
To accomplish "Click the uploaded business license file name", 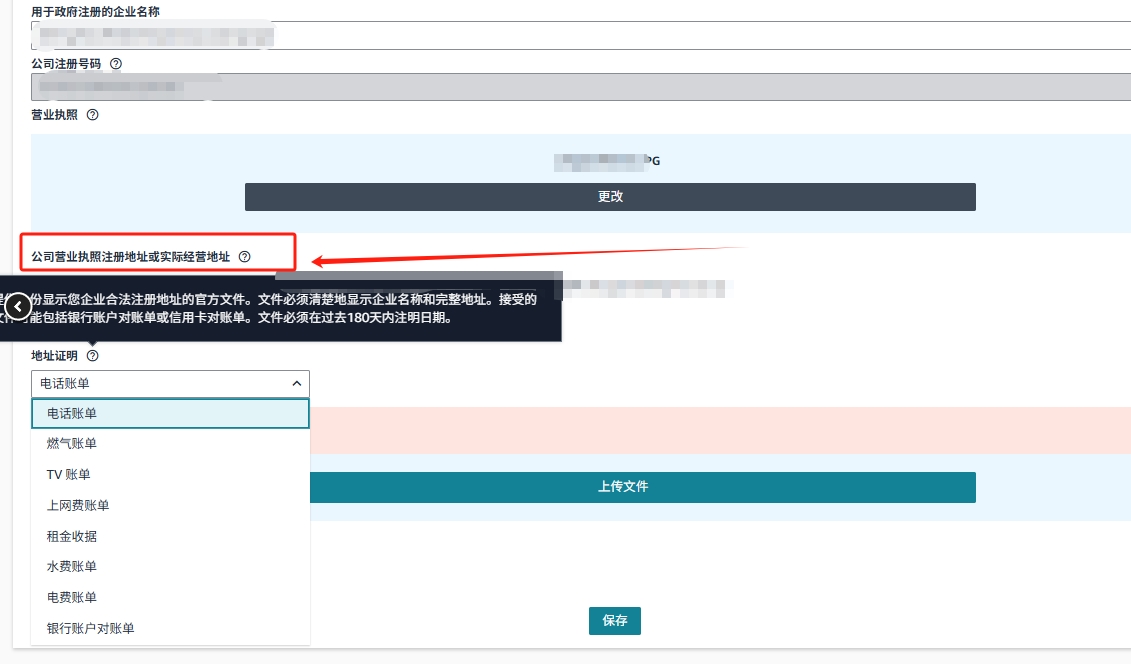I will (x=610, y=160).
